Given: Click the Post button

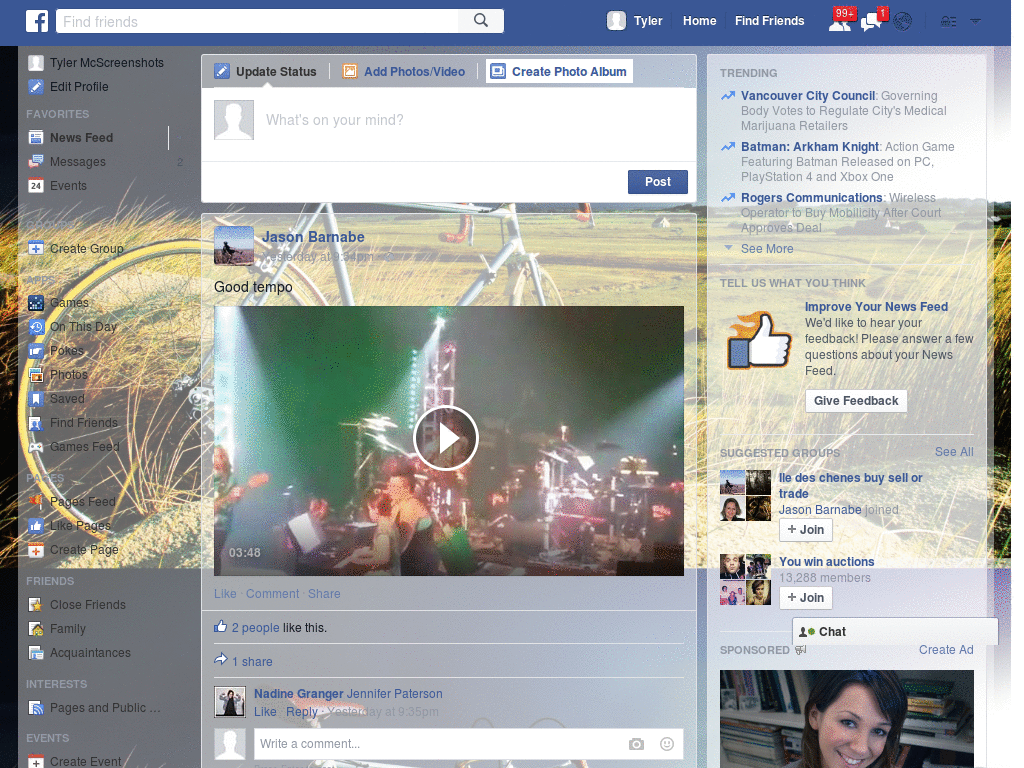Looking at the screenshot, I should (x=658, y=182).
